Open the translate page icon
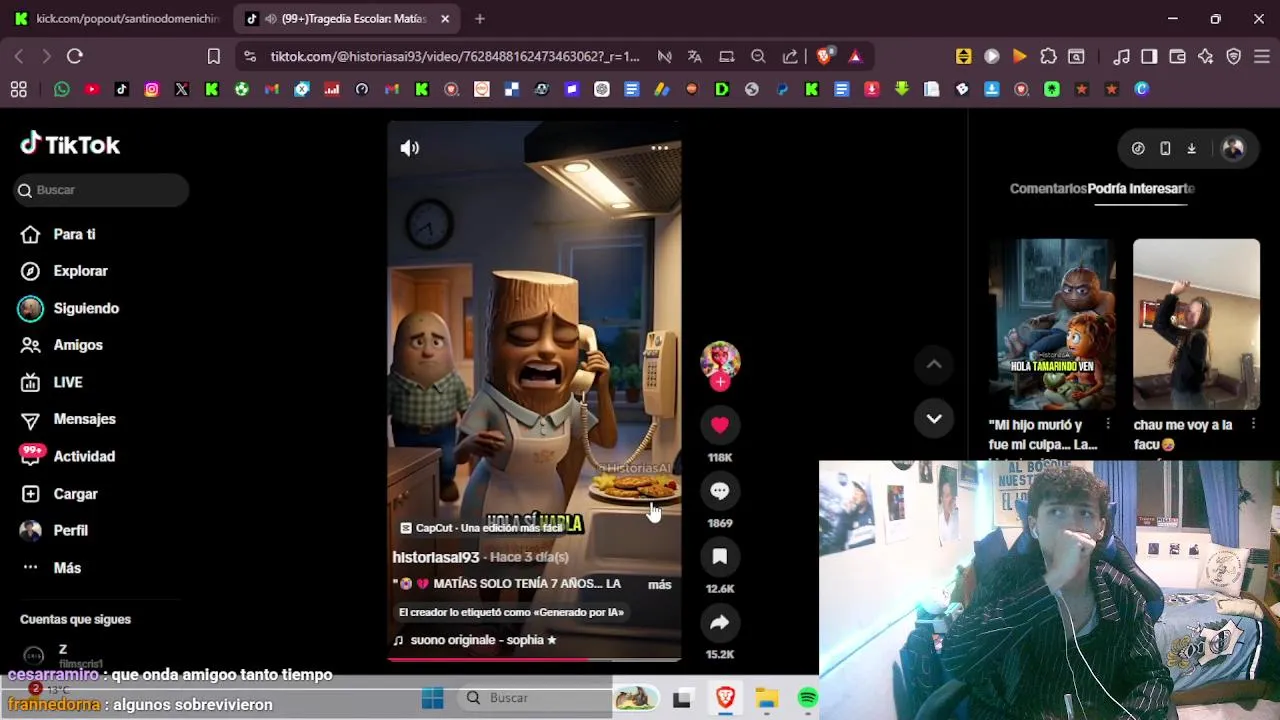This screenshot has height=720, width=1280. coord(695,56)
